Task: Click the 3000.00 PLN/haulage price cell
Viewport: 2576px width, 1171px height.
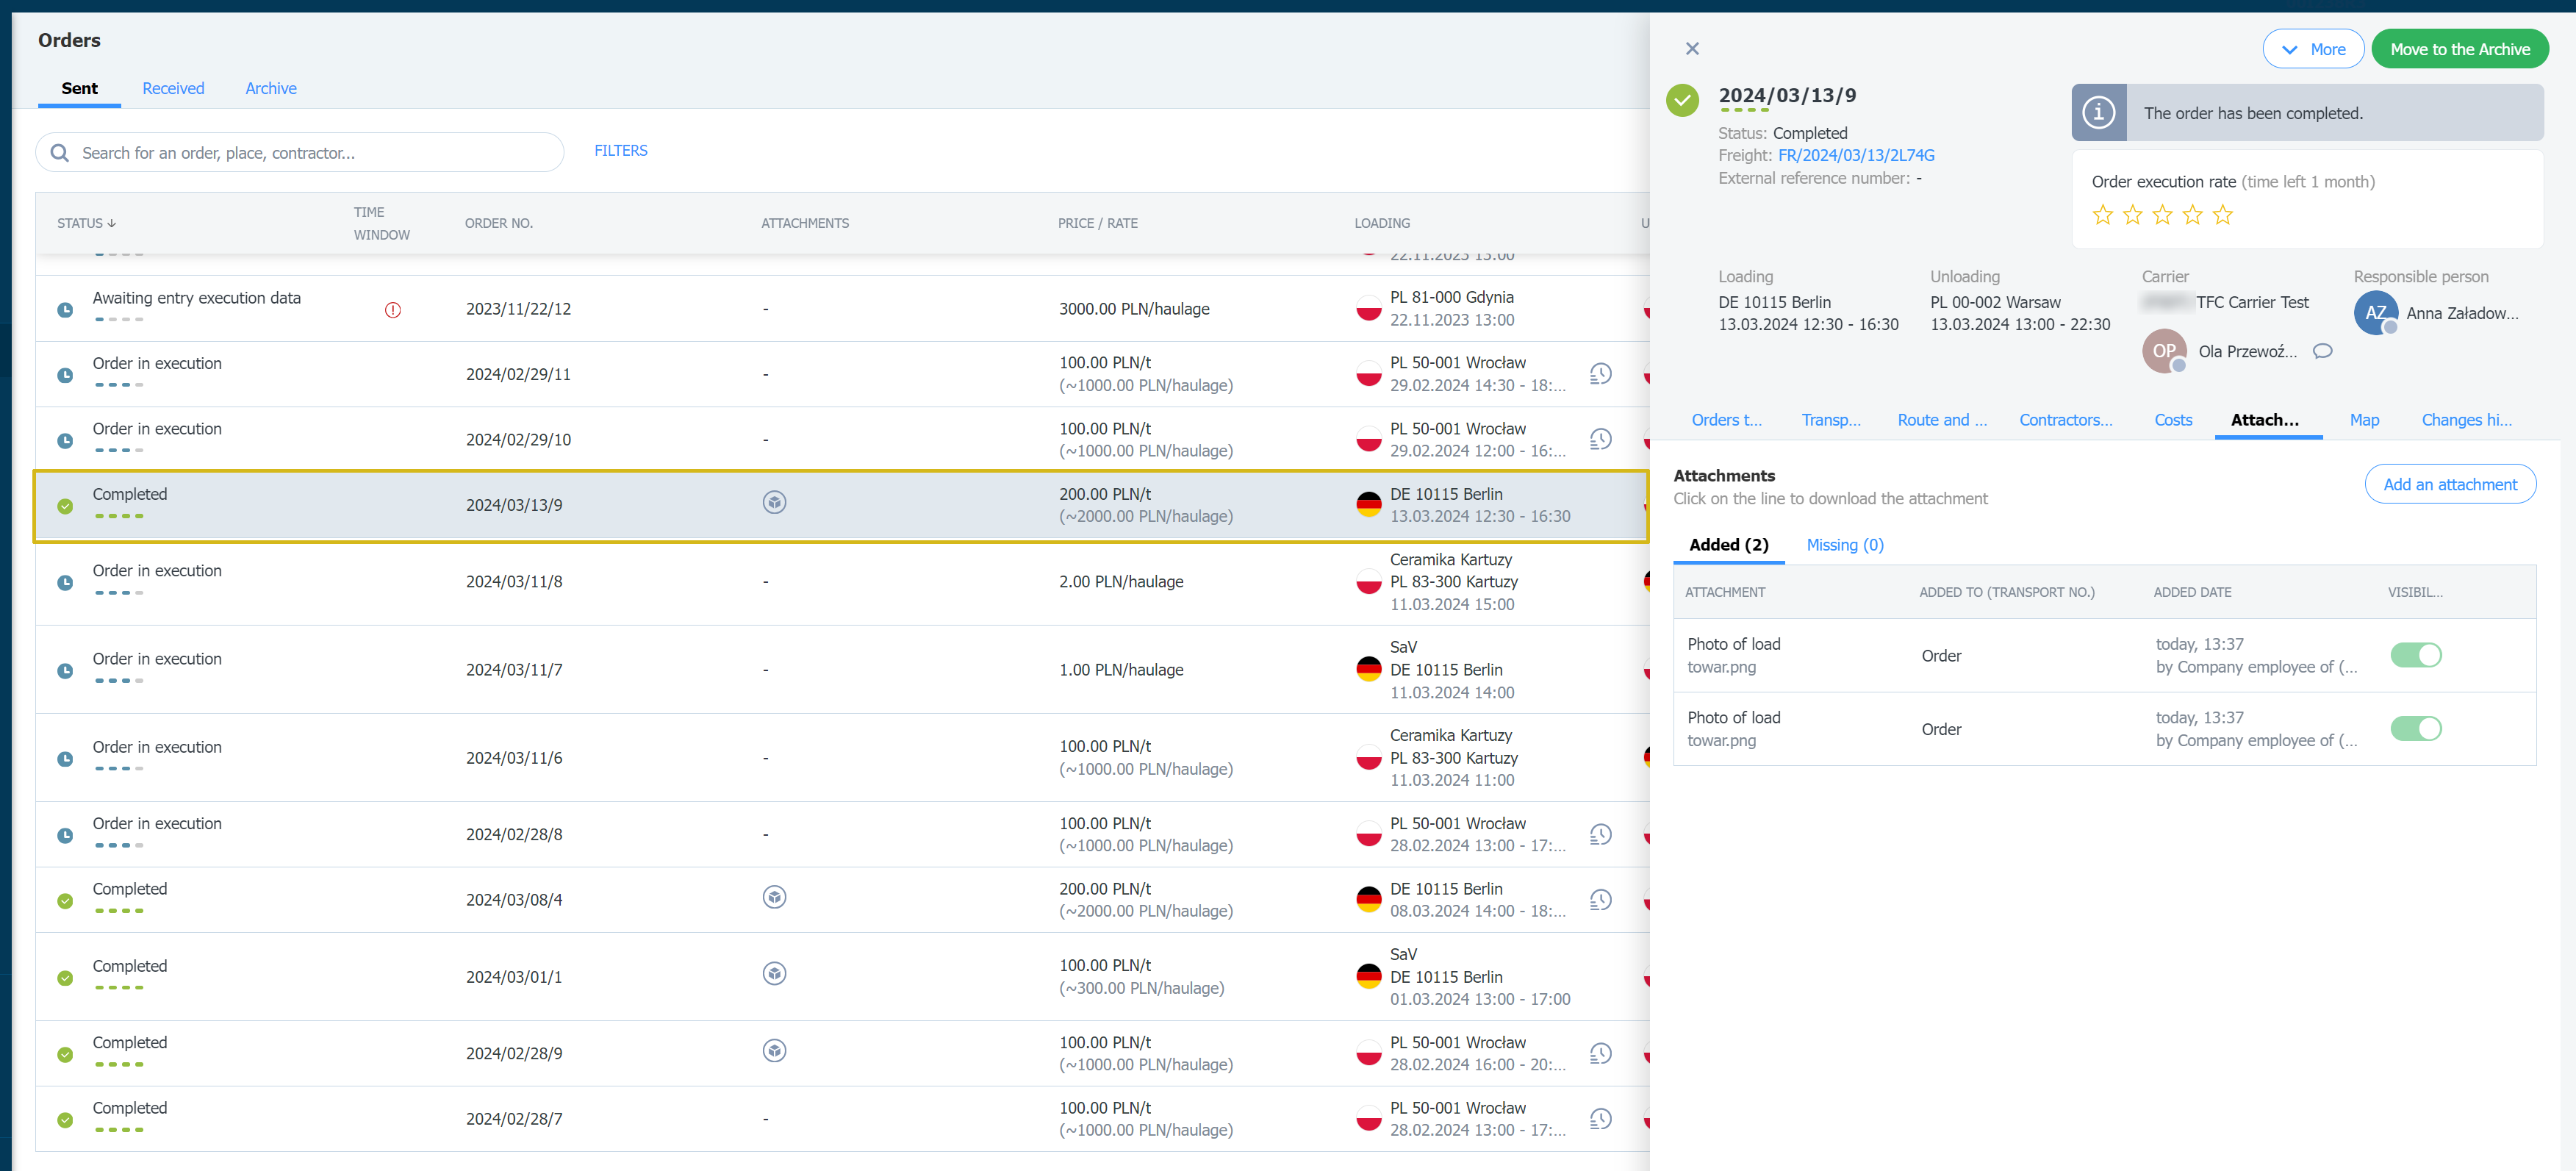Action: pos(1134,309)
